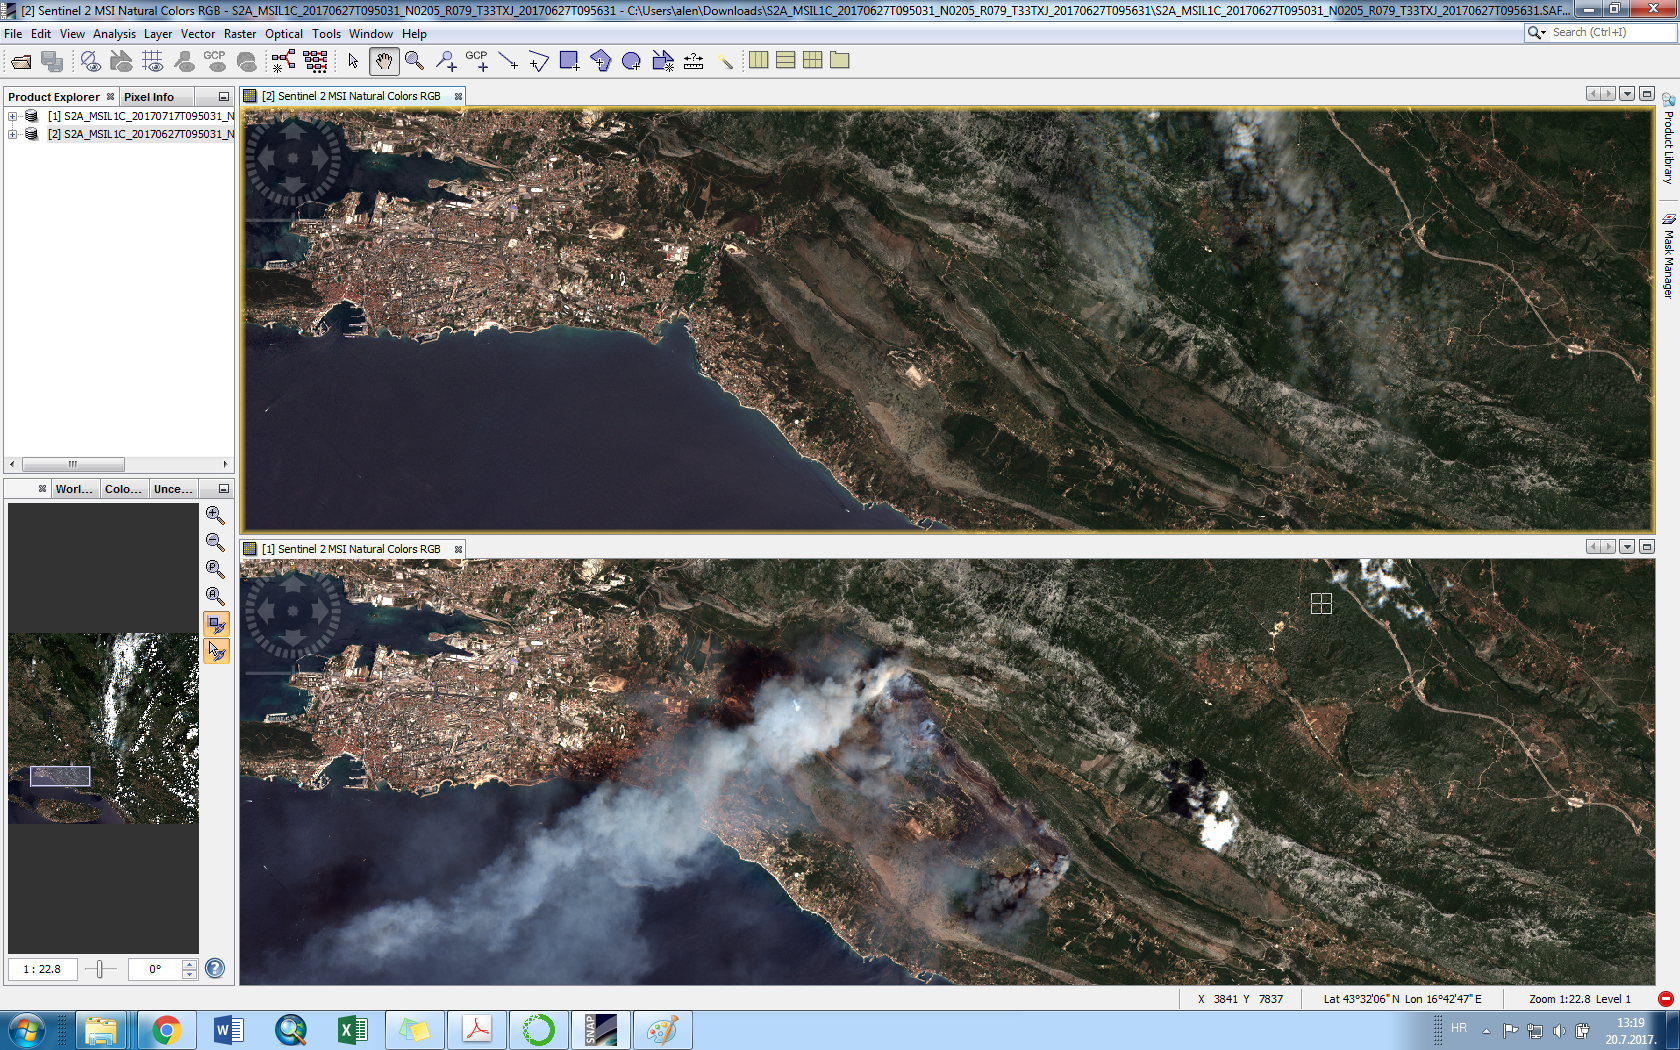Click navigation panel help button
Screen dimensions: 1680x1050
(x=215, y=968)
